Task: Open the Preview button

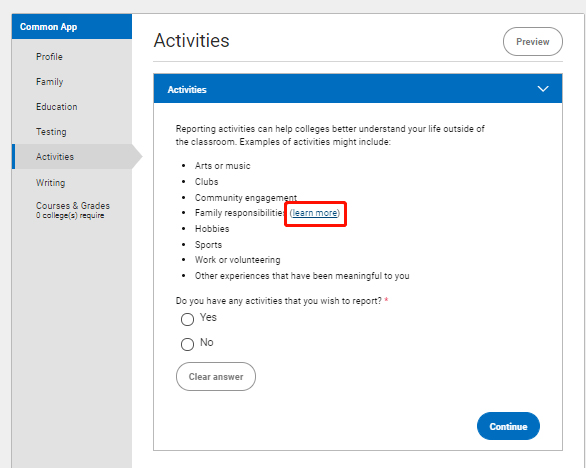Action: coord(533,41)
